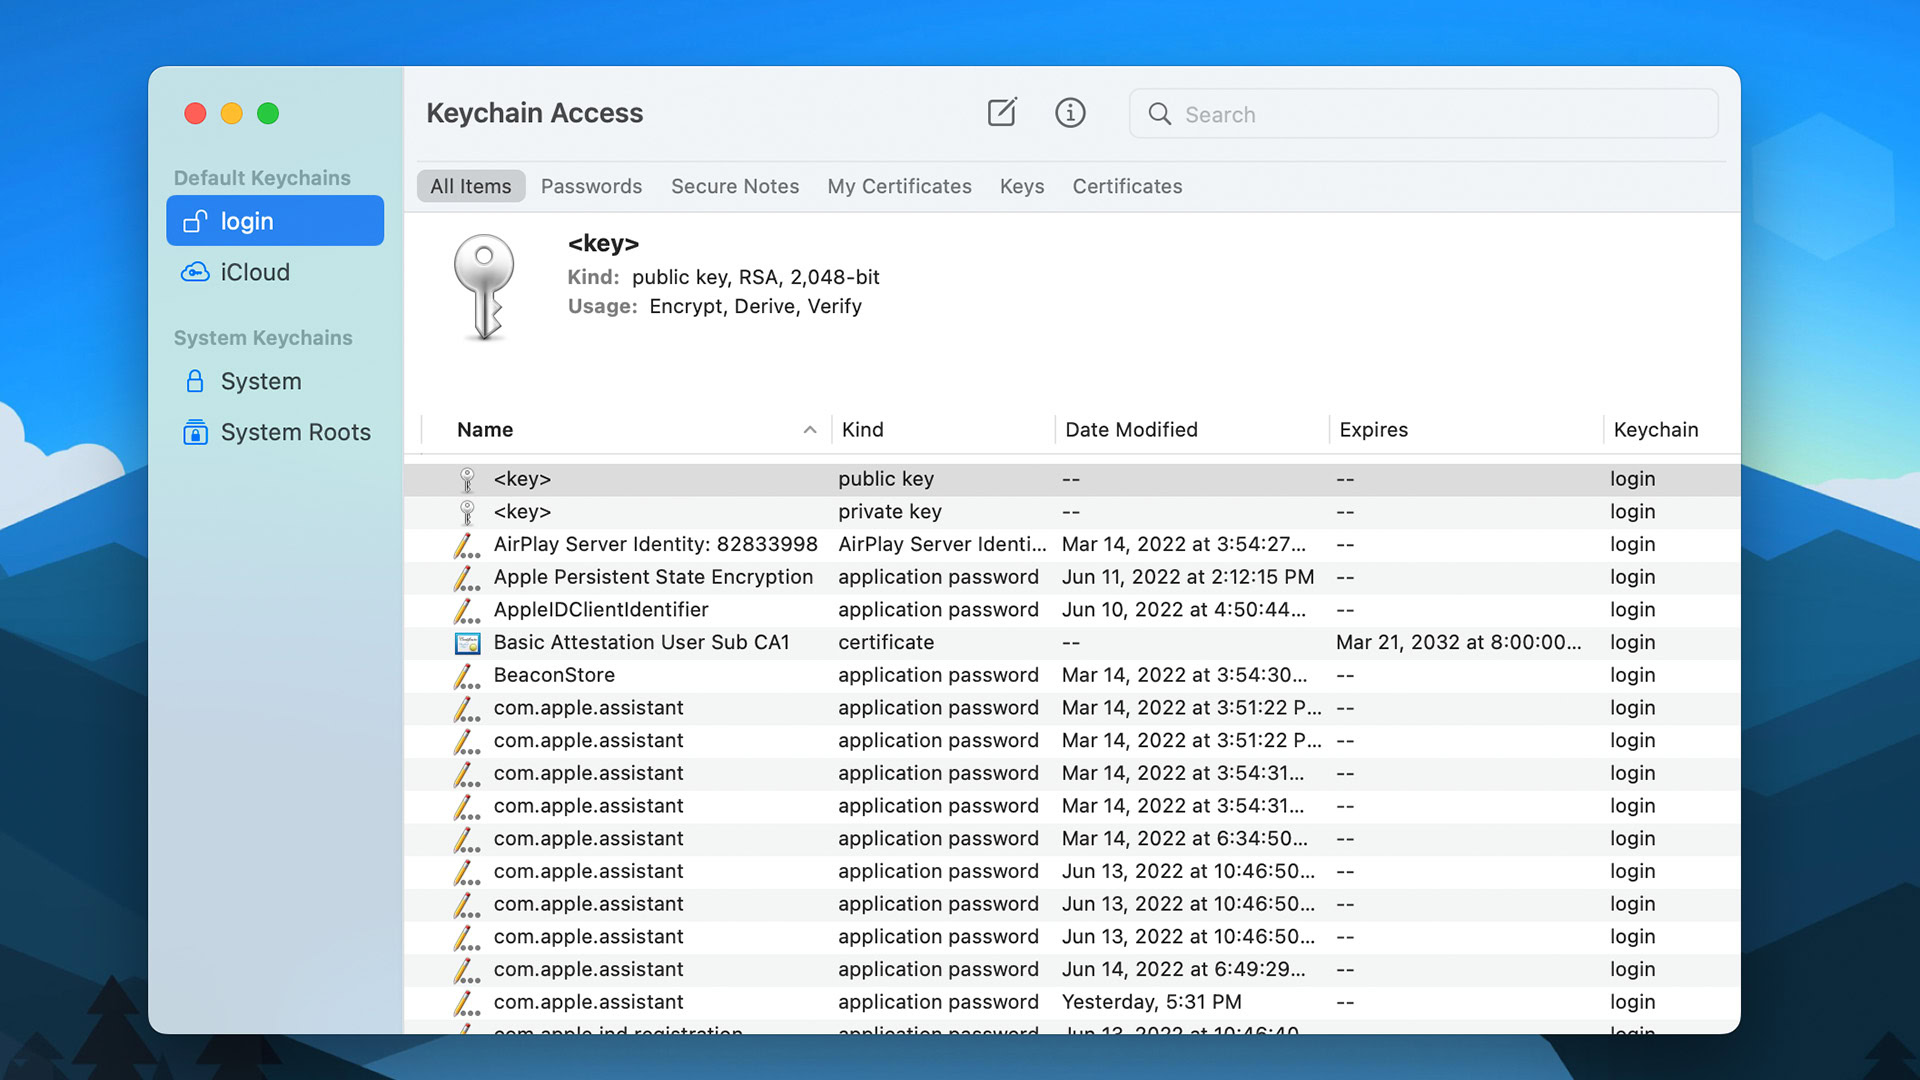Switch to the Passwords tab
The width and height of the screenshot is (1920, 1080).
tap(591, 185)
